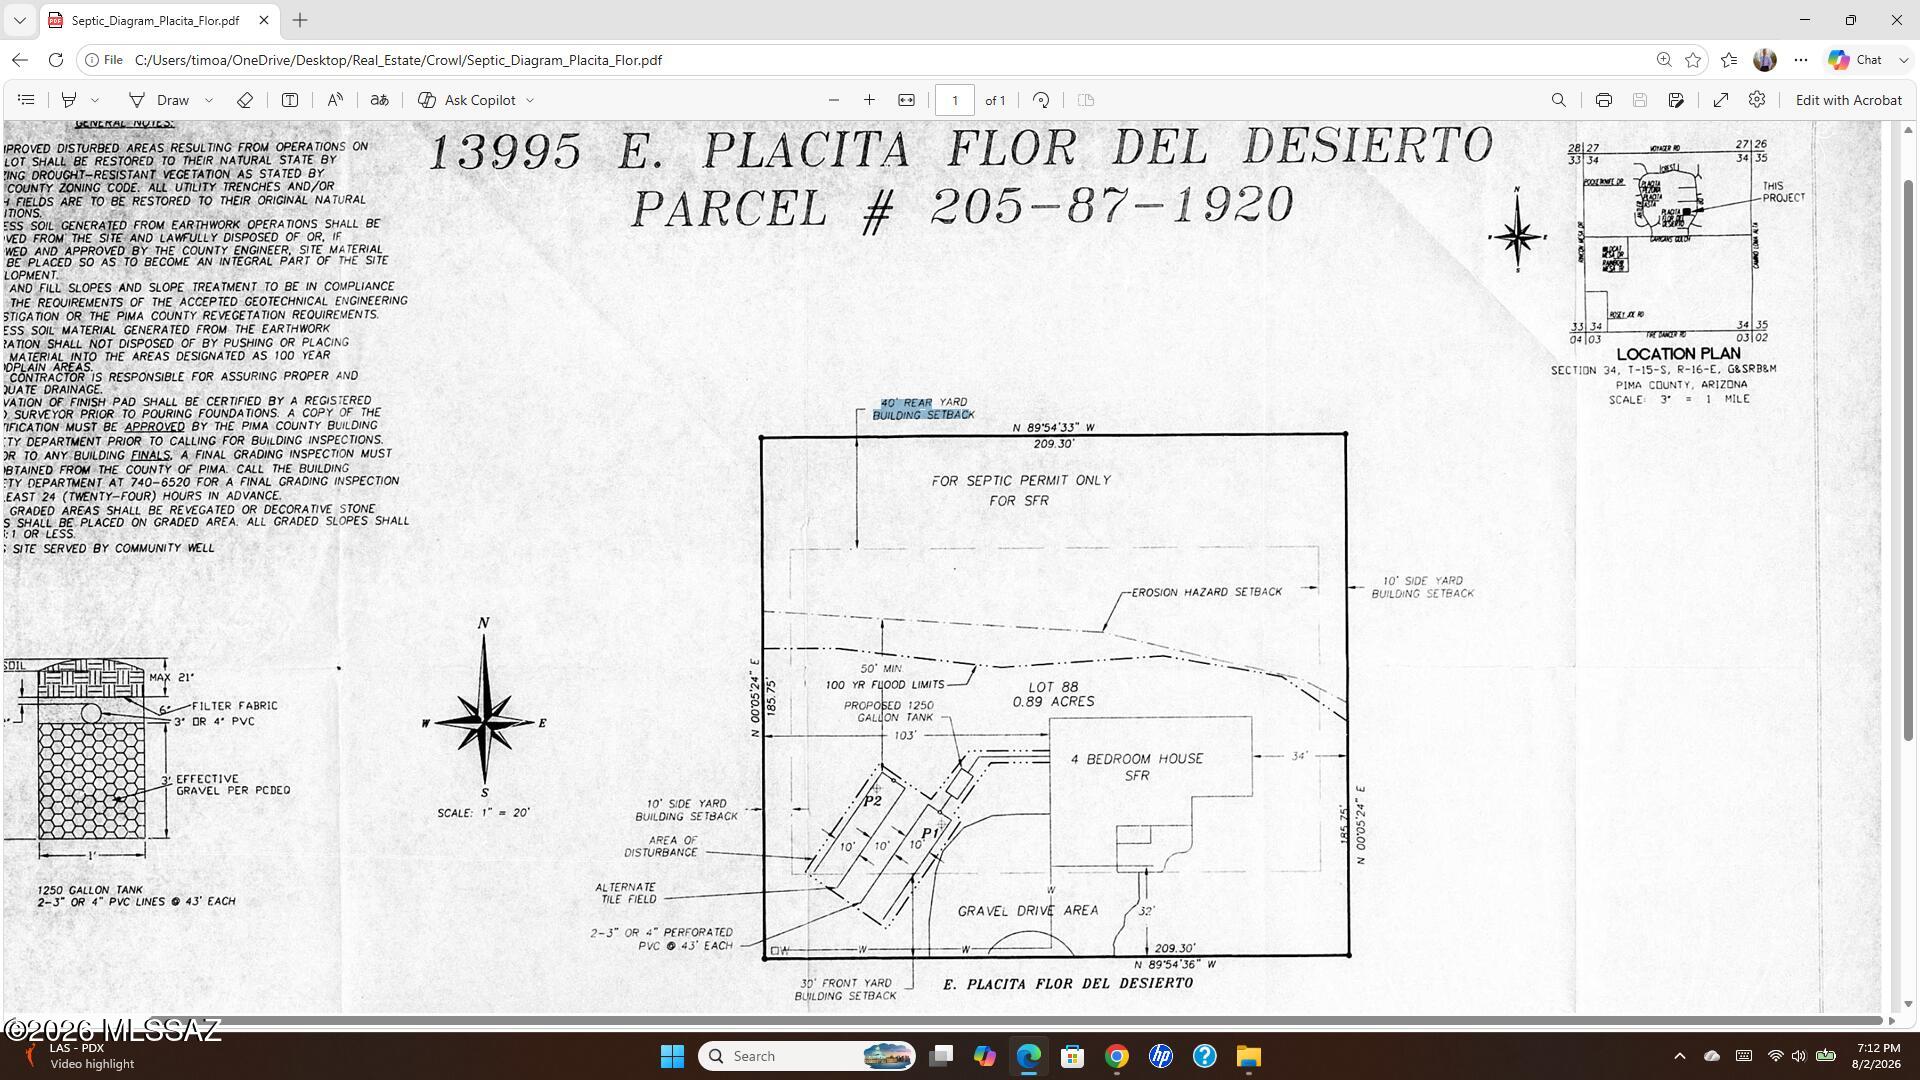
Task: Print the PDF document
Action: pos(1604,100)
